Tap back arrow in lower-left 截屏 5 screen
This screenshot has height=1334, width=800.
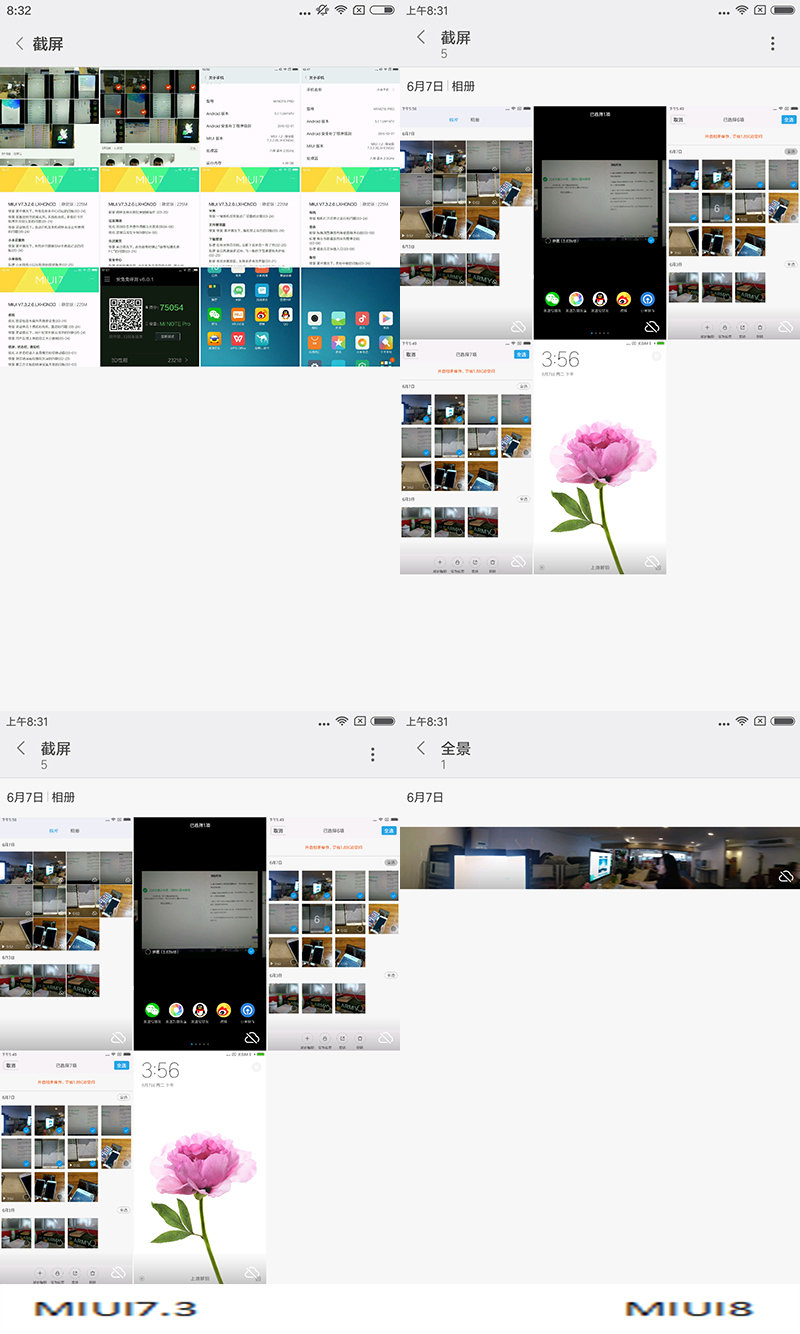21,748
